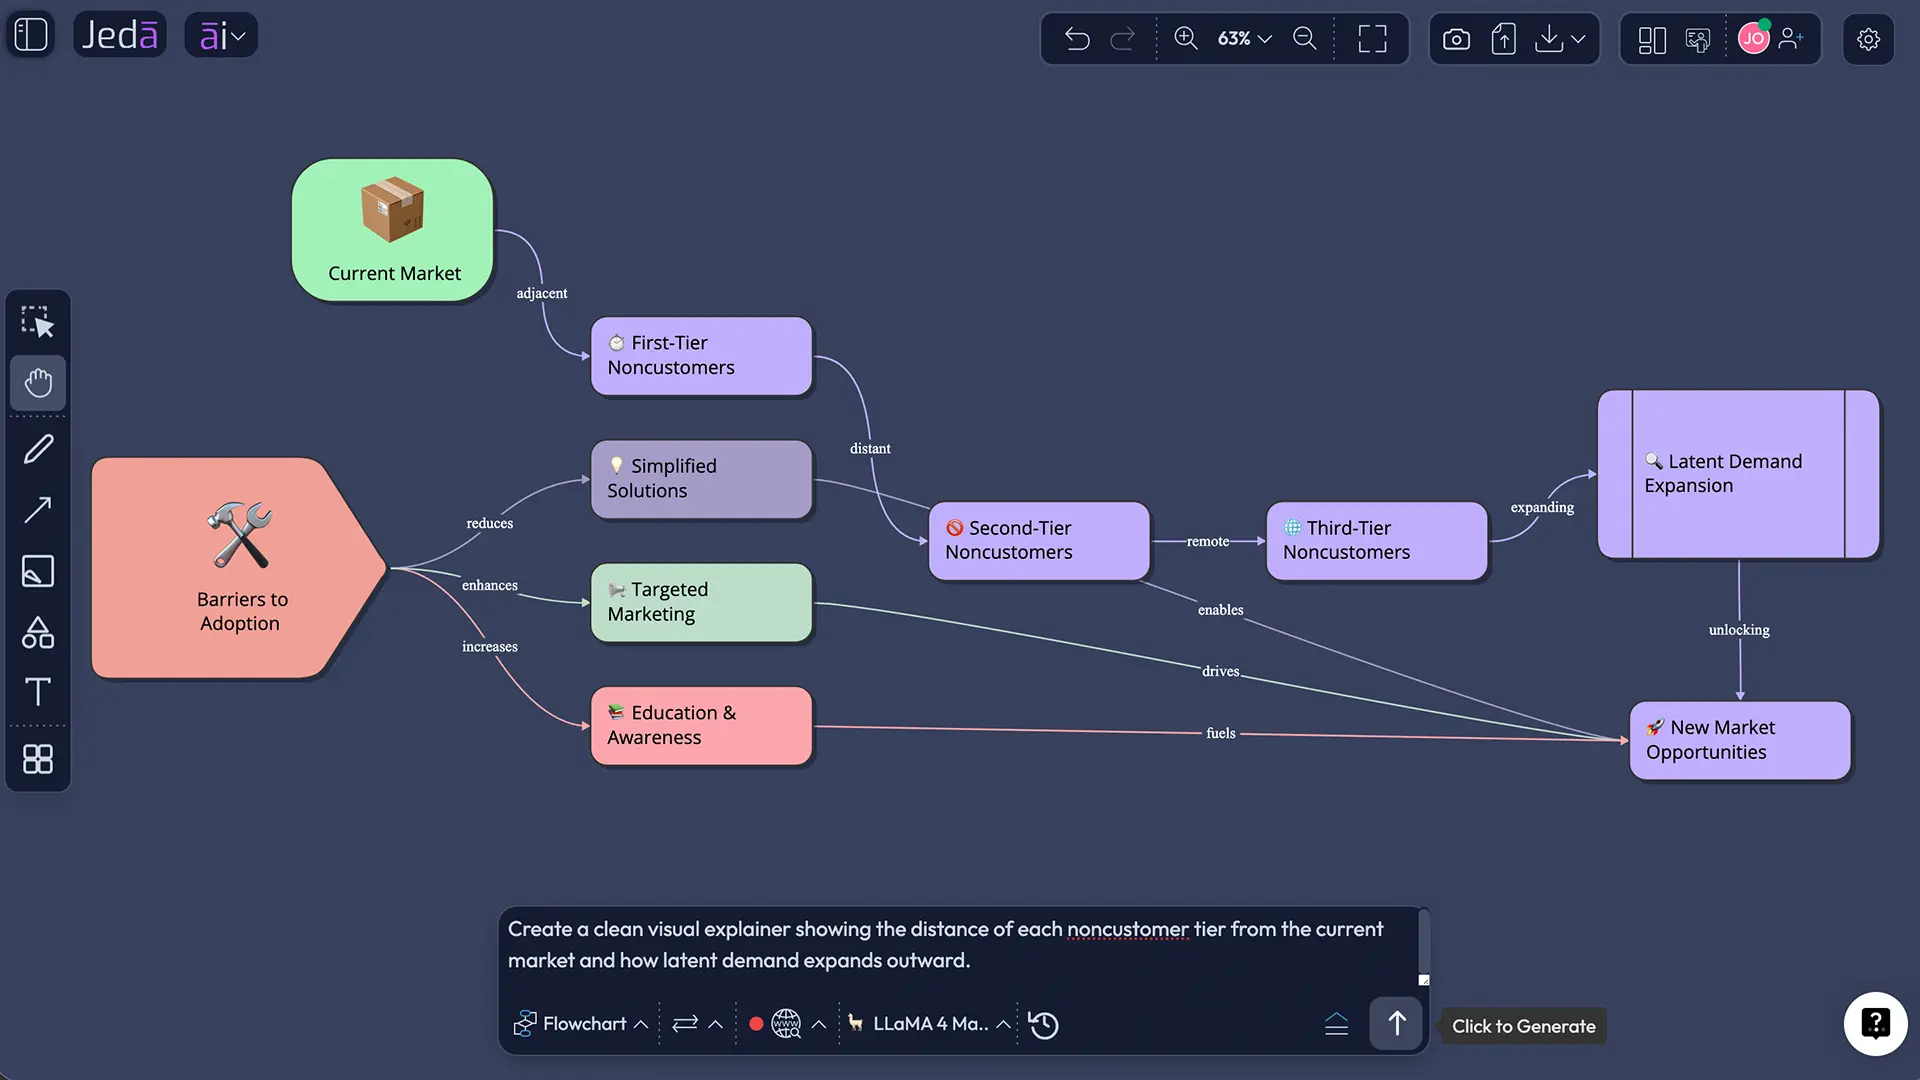Select the New Market Opportunities node
The height and width of the screenshot is (1080, 1920).
click(x=1740, y=740)
